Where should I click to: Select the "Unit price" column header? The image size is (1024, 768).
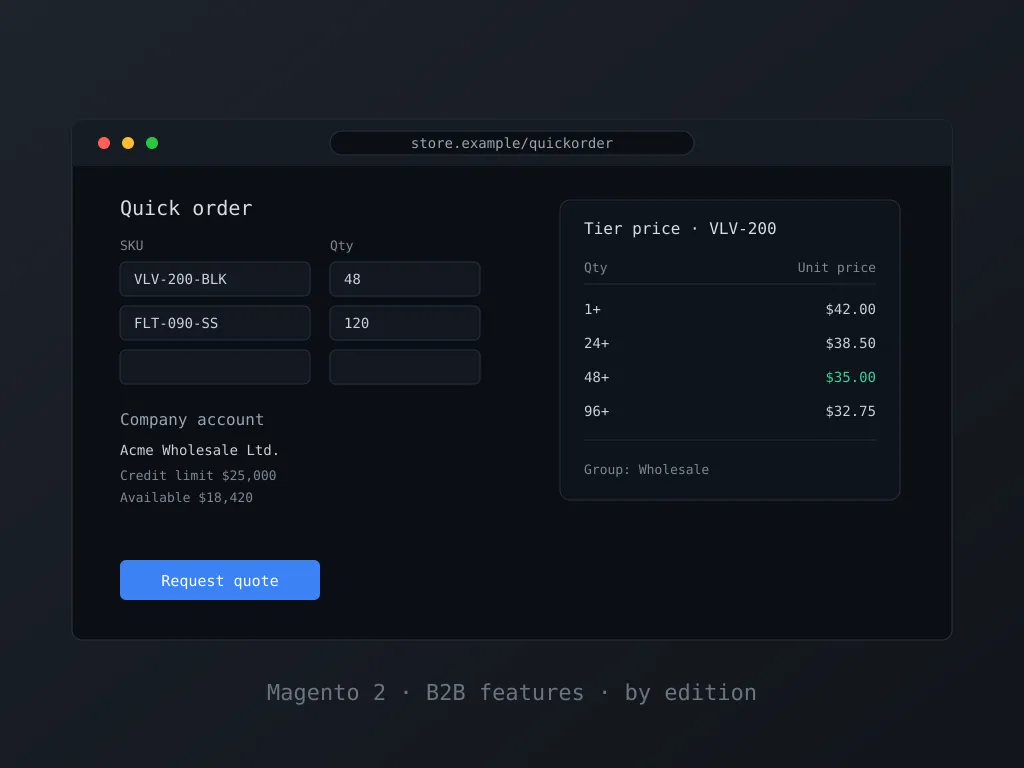pyautogui.click(x=837, y=268)
